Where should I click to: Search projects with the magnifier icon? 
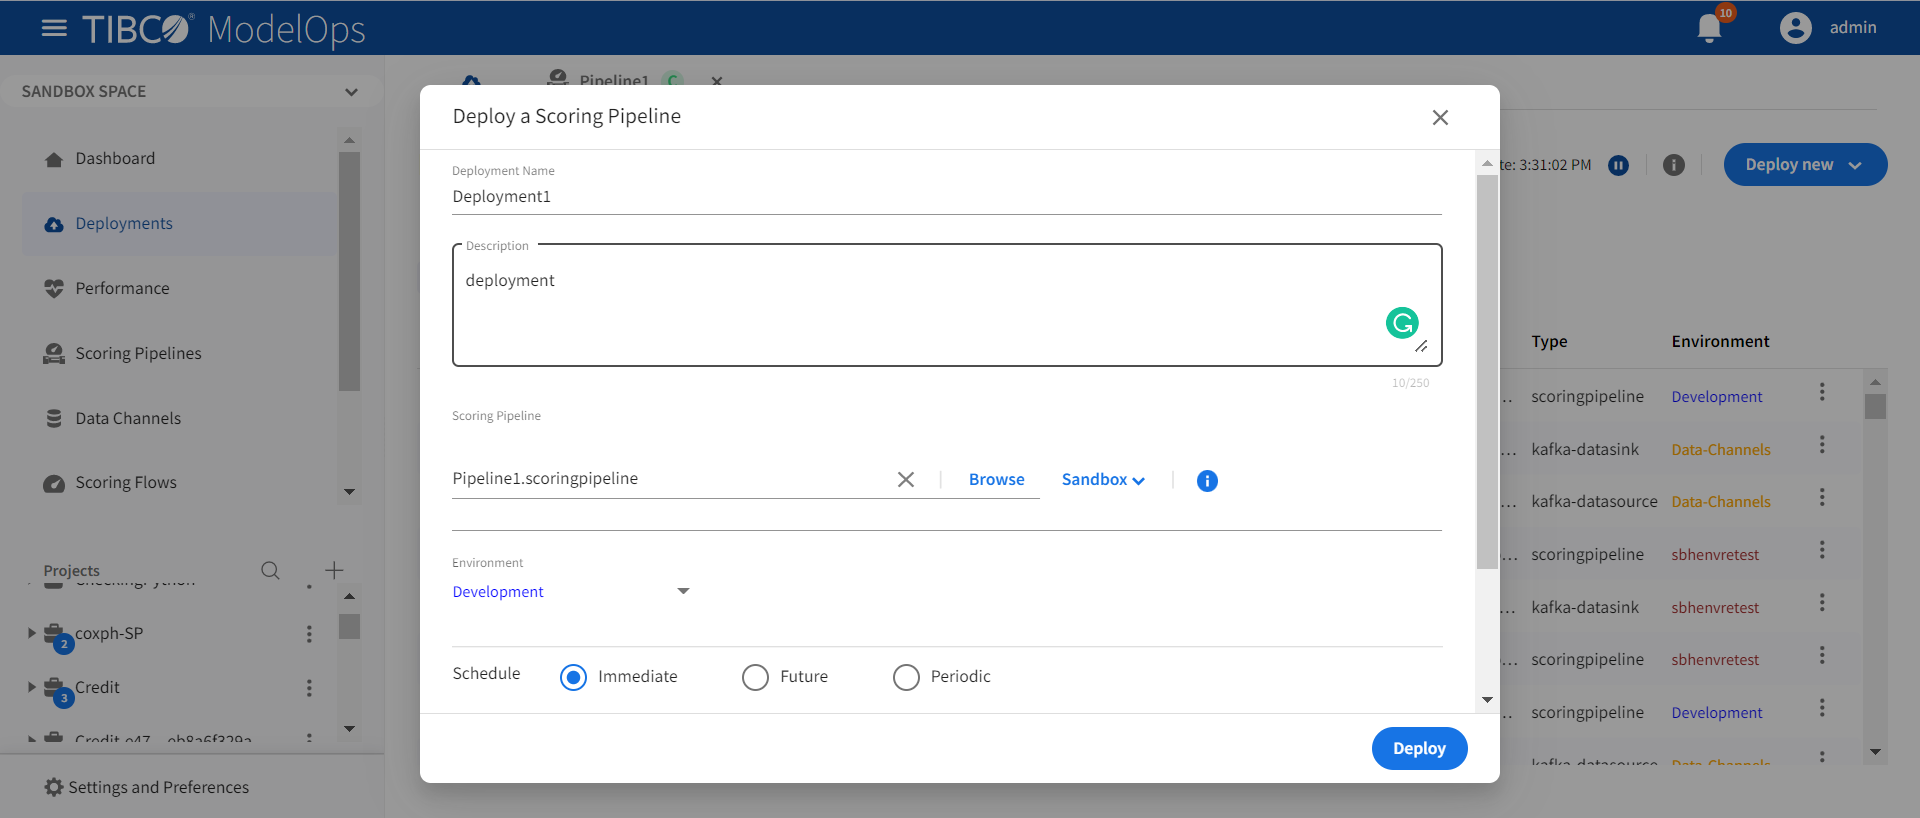pos(270,570)
